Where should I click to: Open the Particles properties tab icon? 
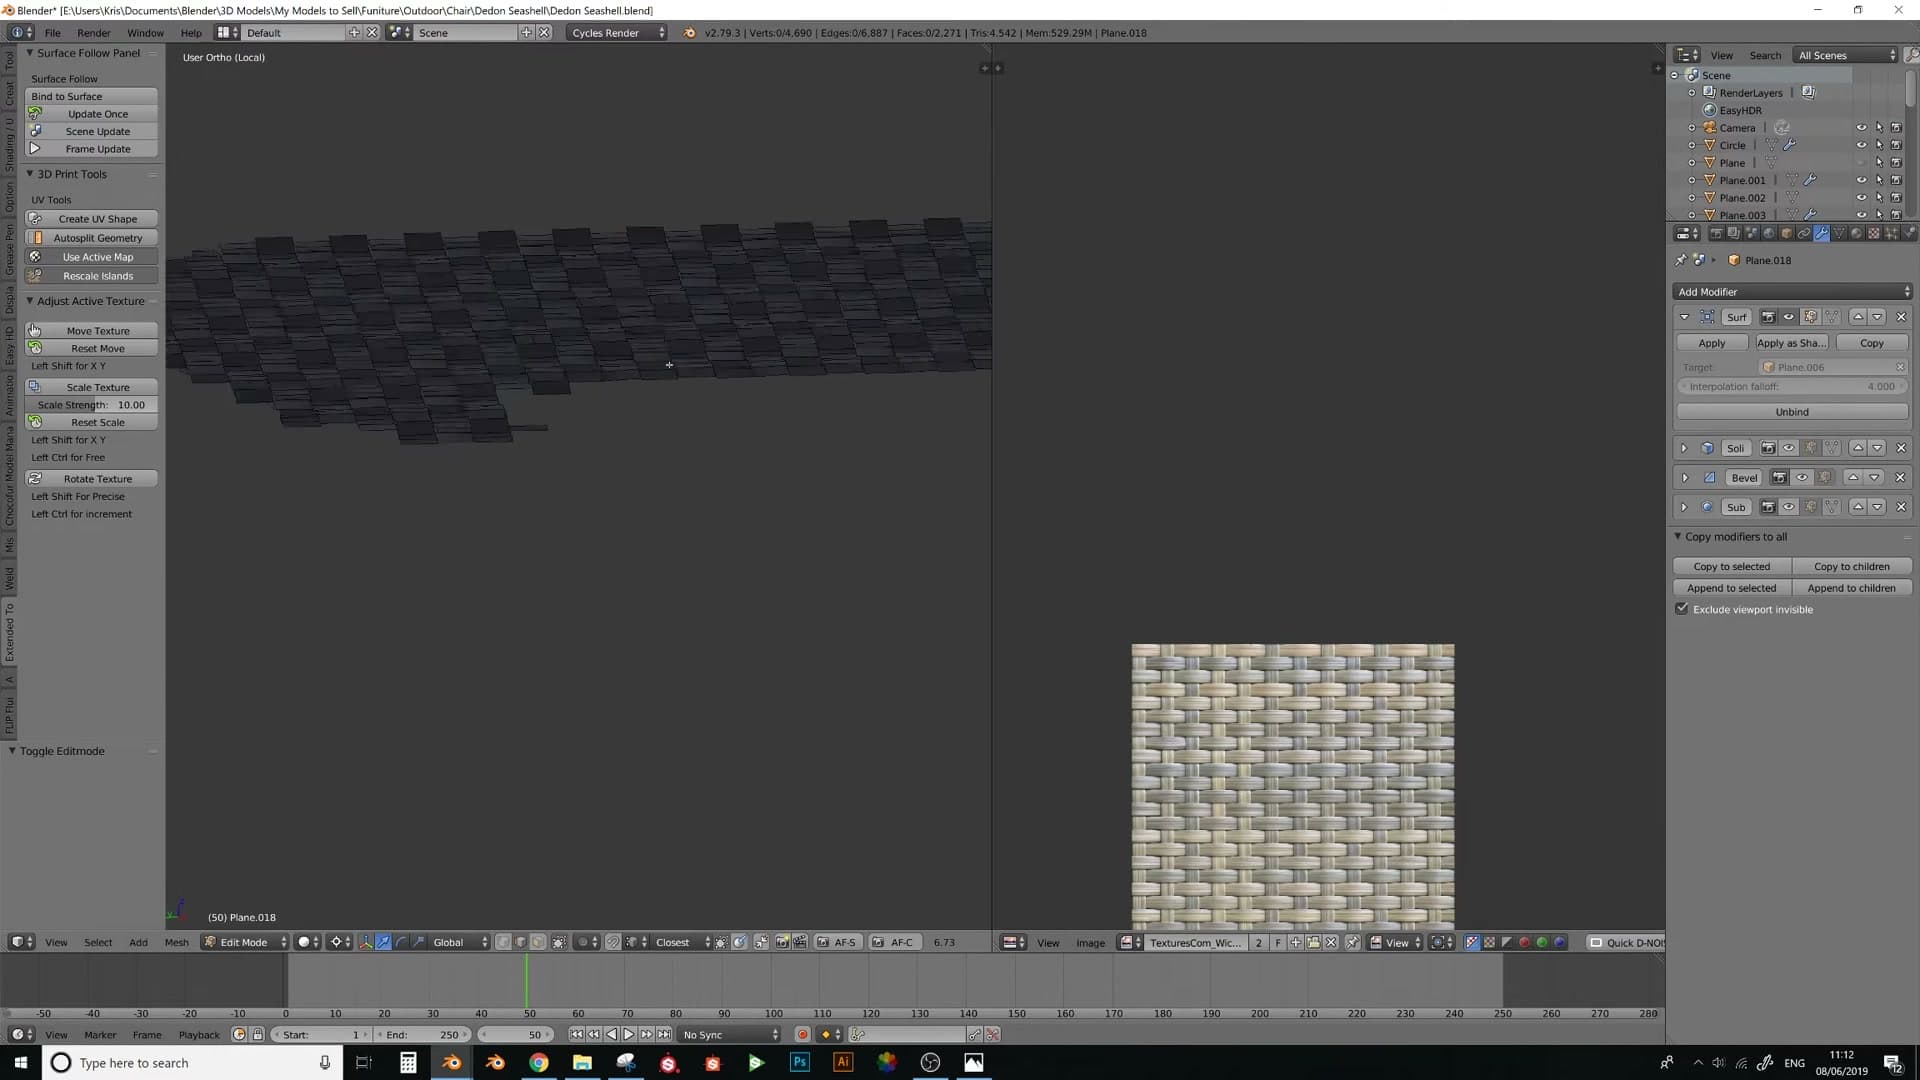point(1891,233)
